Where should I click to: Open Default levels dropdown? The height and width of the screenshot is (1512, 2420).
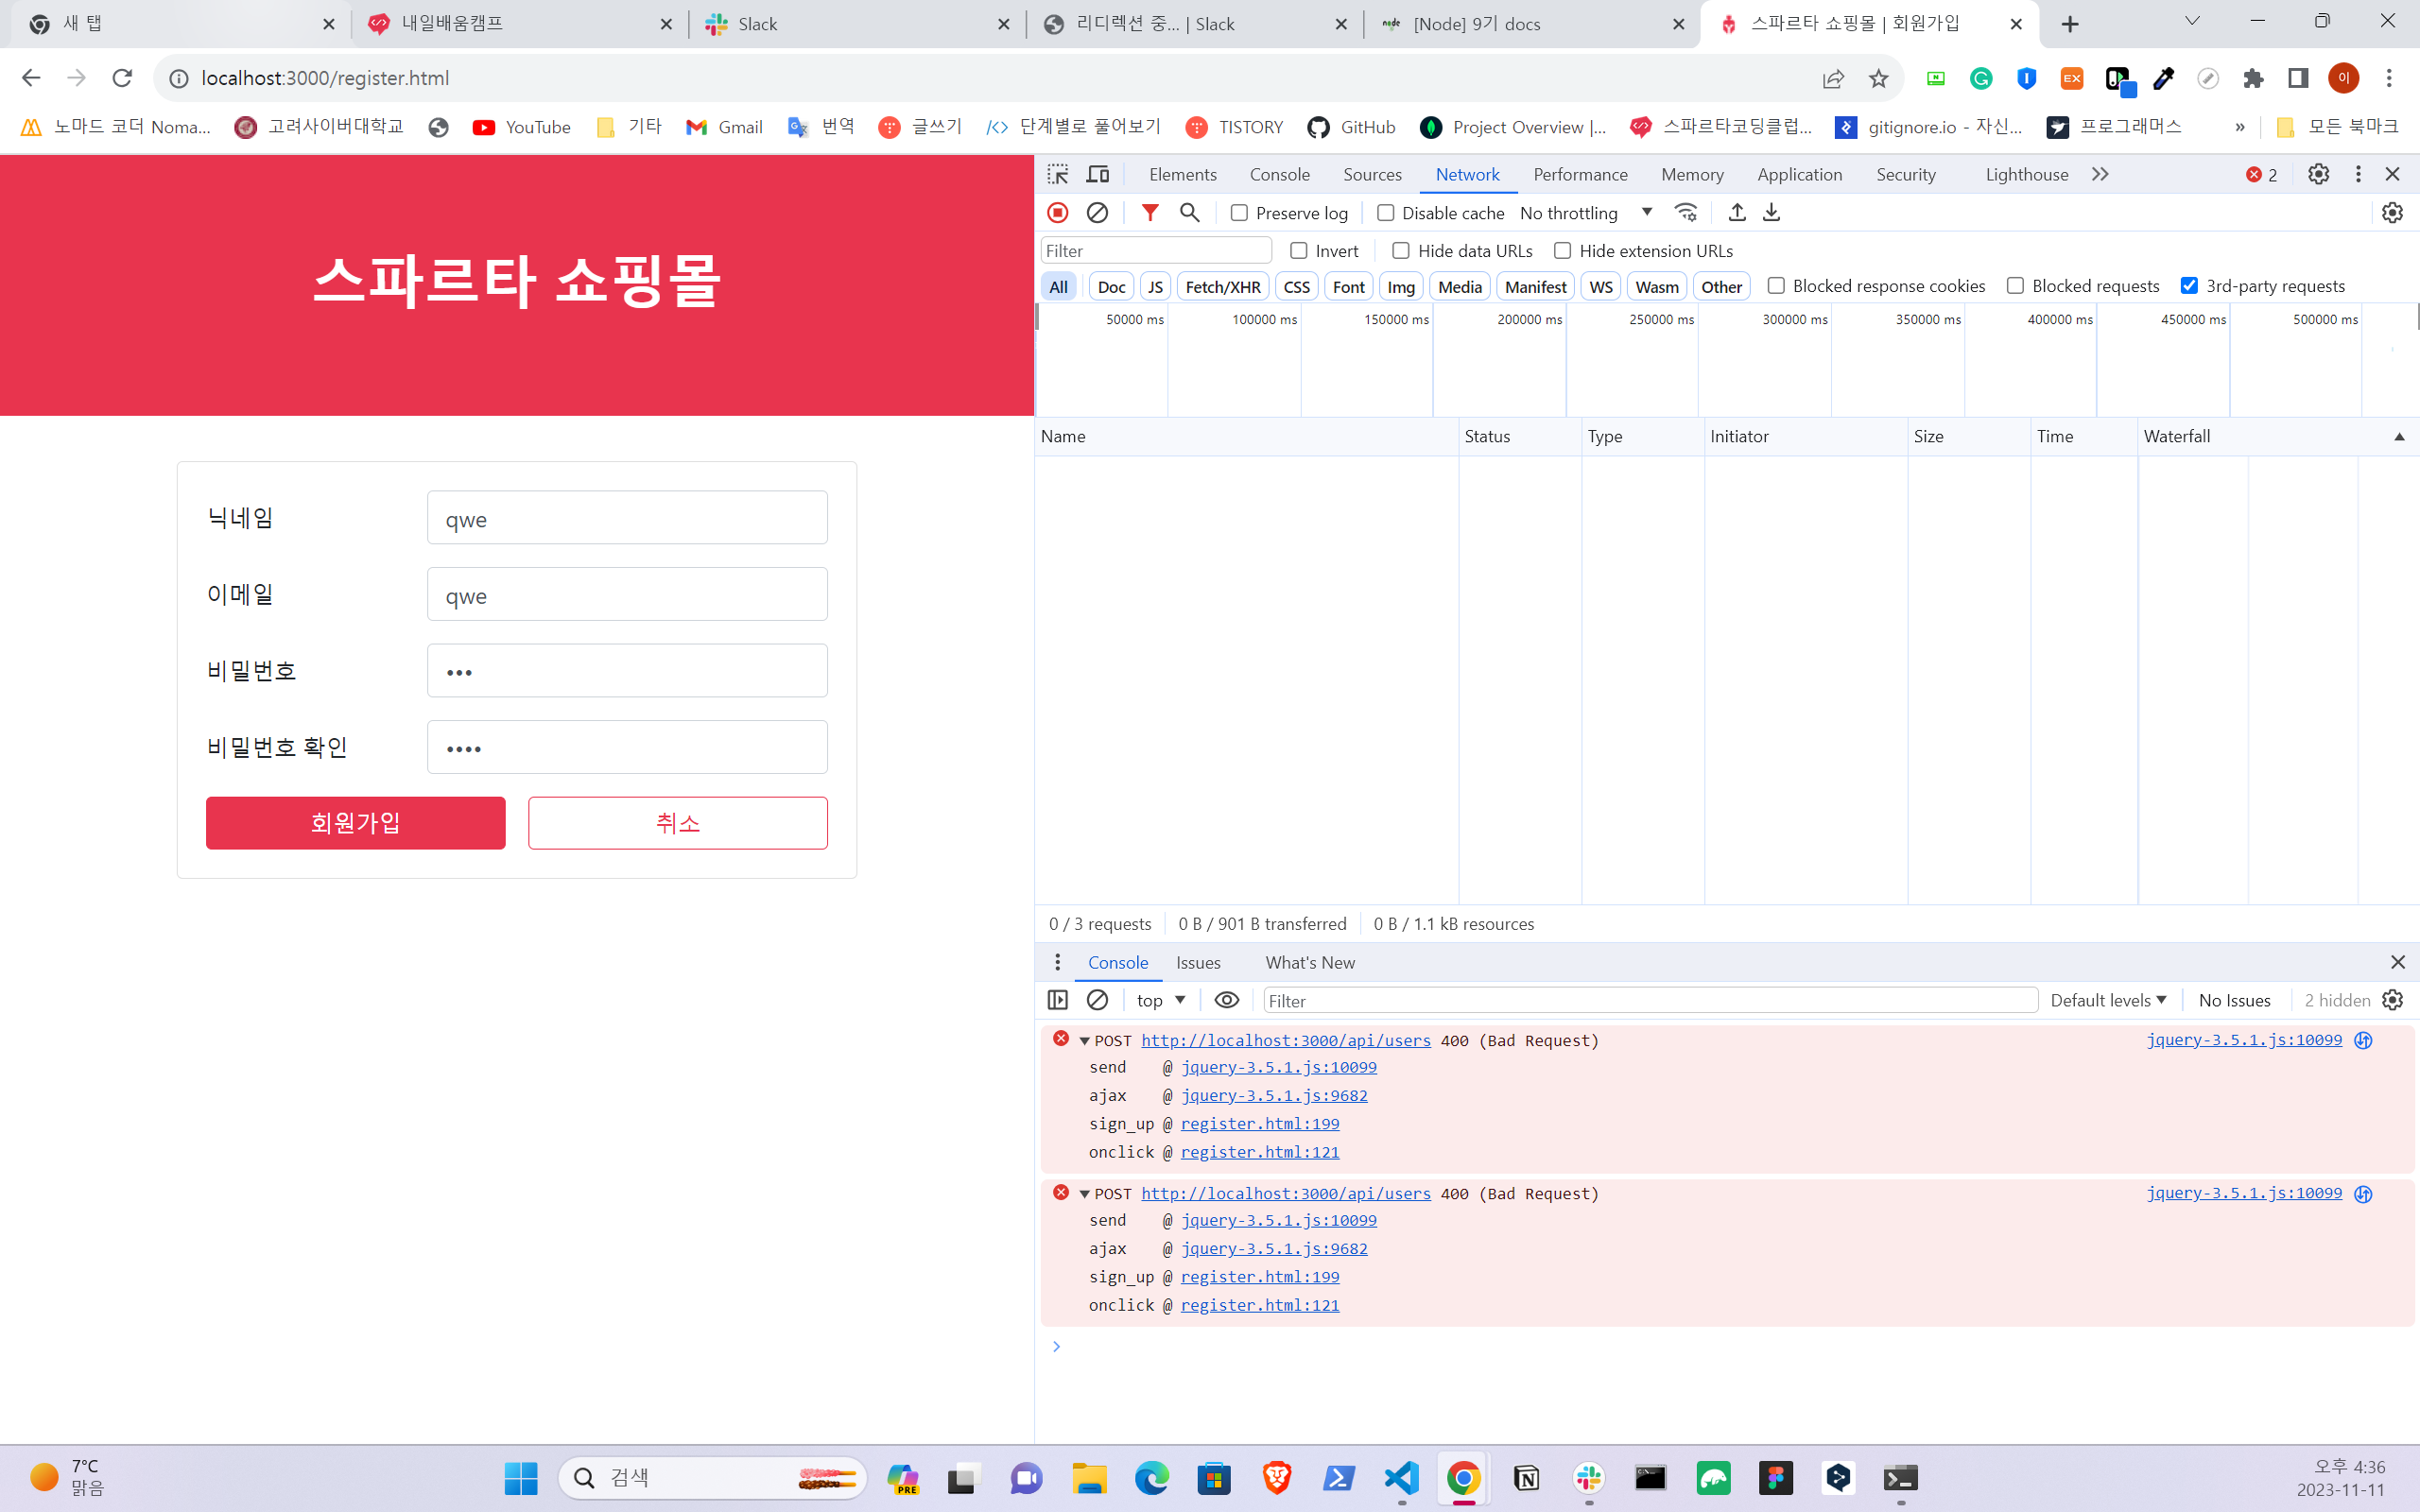2108,1000
